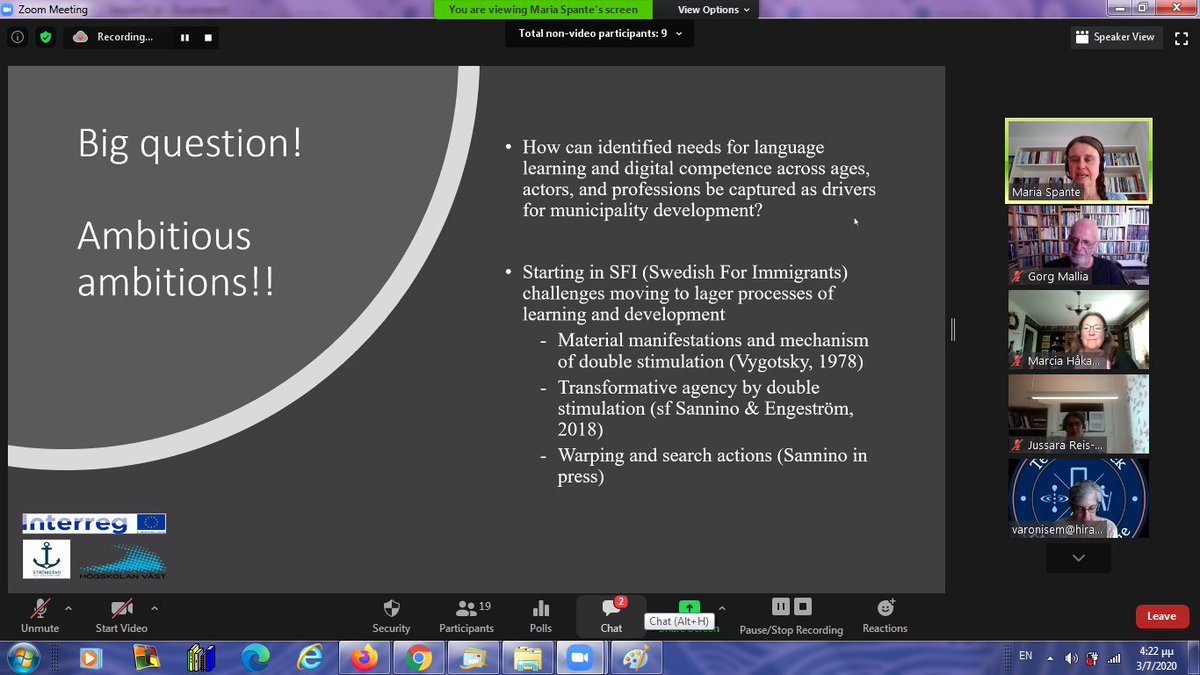Viewport: 1200px width, 675px height.
Task: Click 'You are viewing Maria Spante's screen' banner
Action: (x=543, y=10)
